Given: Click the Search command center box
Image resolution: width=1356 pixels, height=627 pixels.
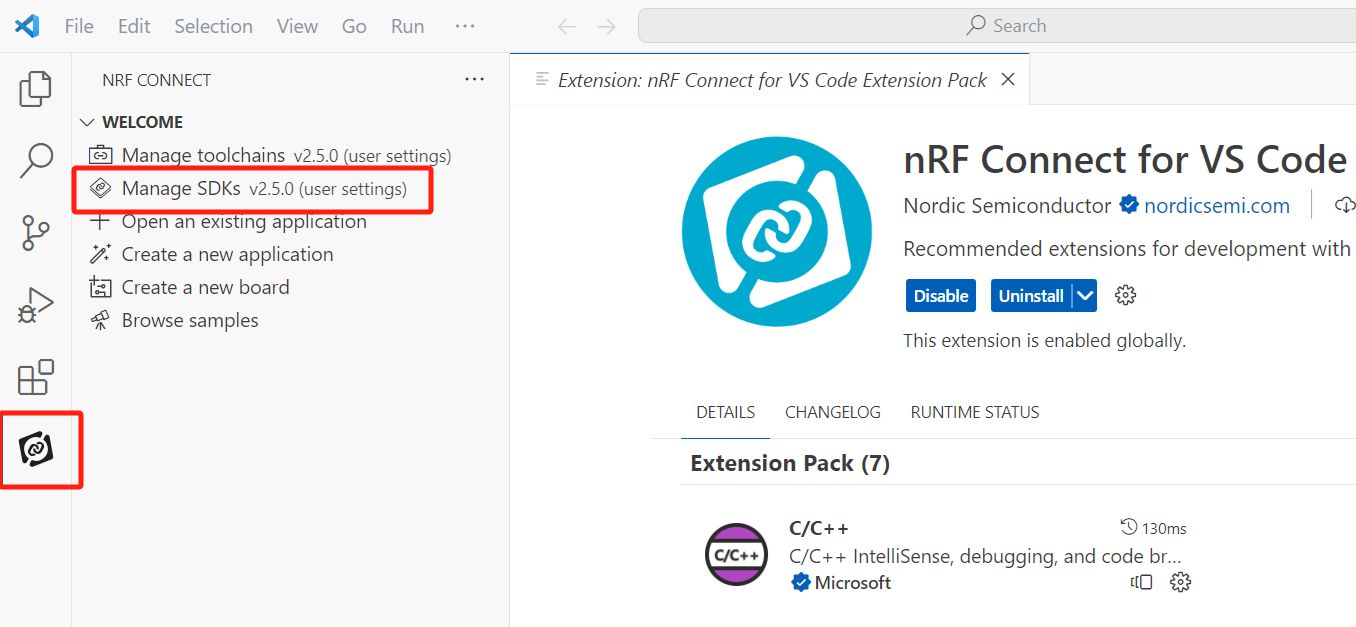Looking at the screenshot, I should 1005,26.
